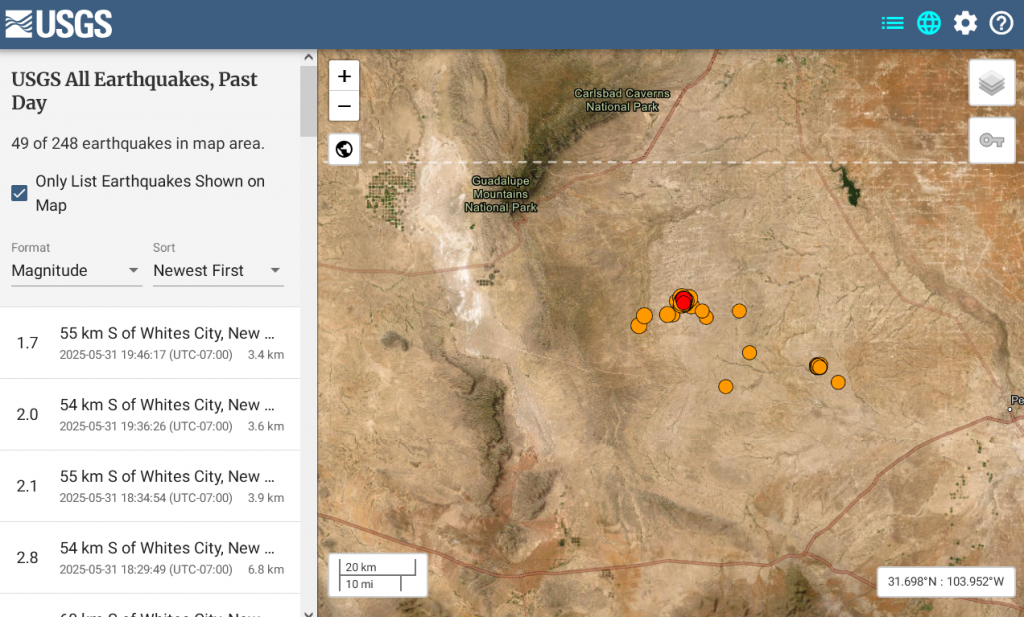The height and width of the screenshot is (617, 1024).
Task: Select the magnitude 1.7 earthquake at 19:46:17
Action: [x=150, y=343]
